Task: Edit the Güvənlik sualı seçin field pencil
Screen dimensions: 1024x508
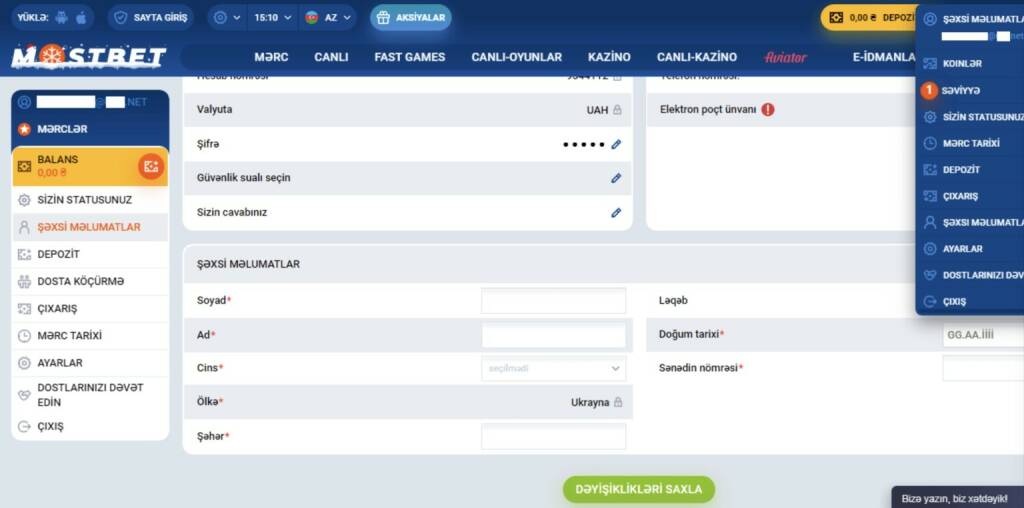Action: (x=616, y=178)
